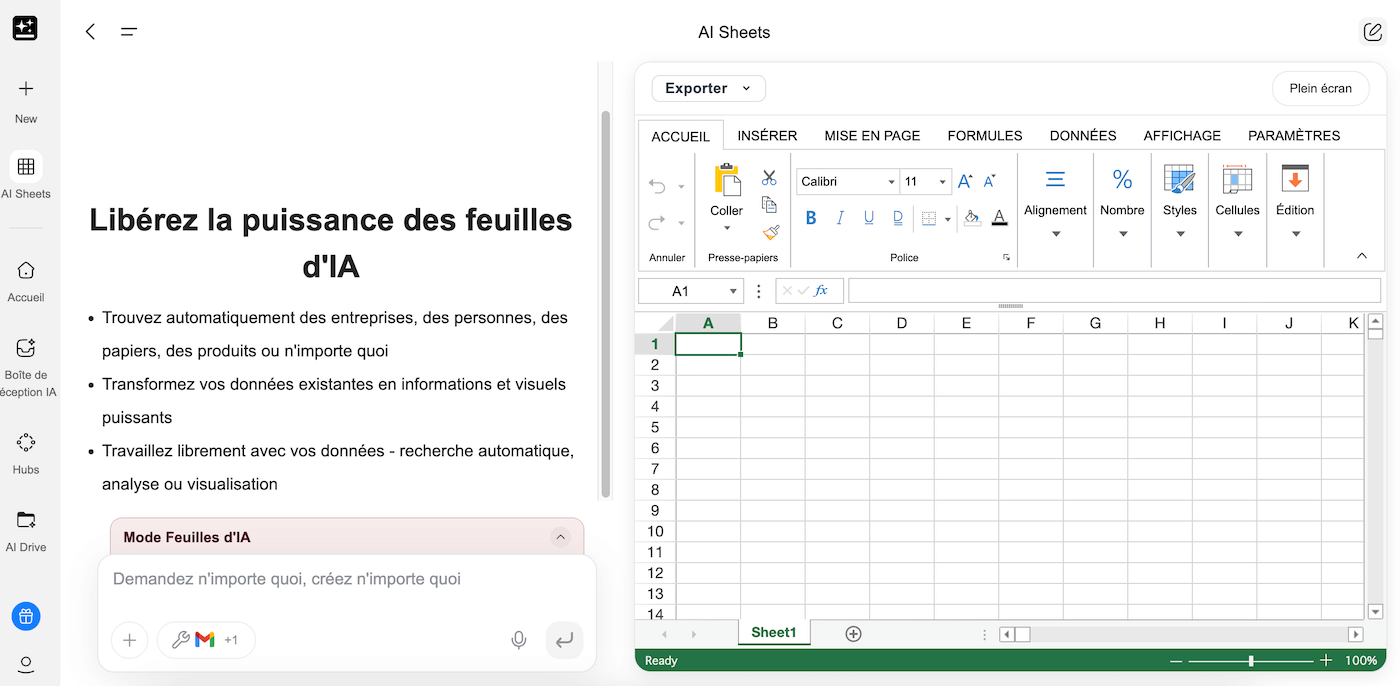This screenshot has height=686, width=1400.
Task: Click the Plein écran button
Action: [x=1320, y=88]
